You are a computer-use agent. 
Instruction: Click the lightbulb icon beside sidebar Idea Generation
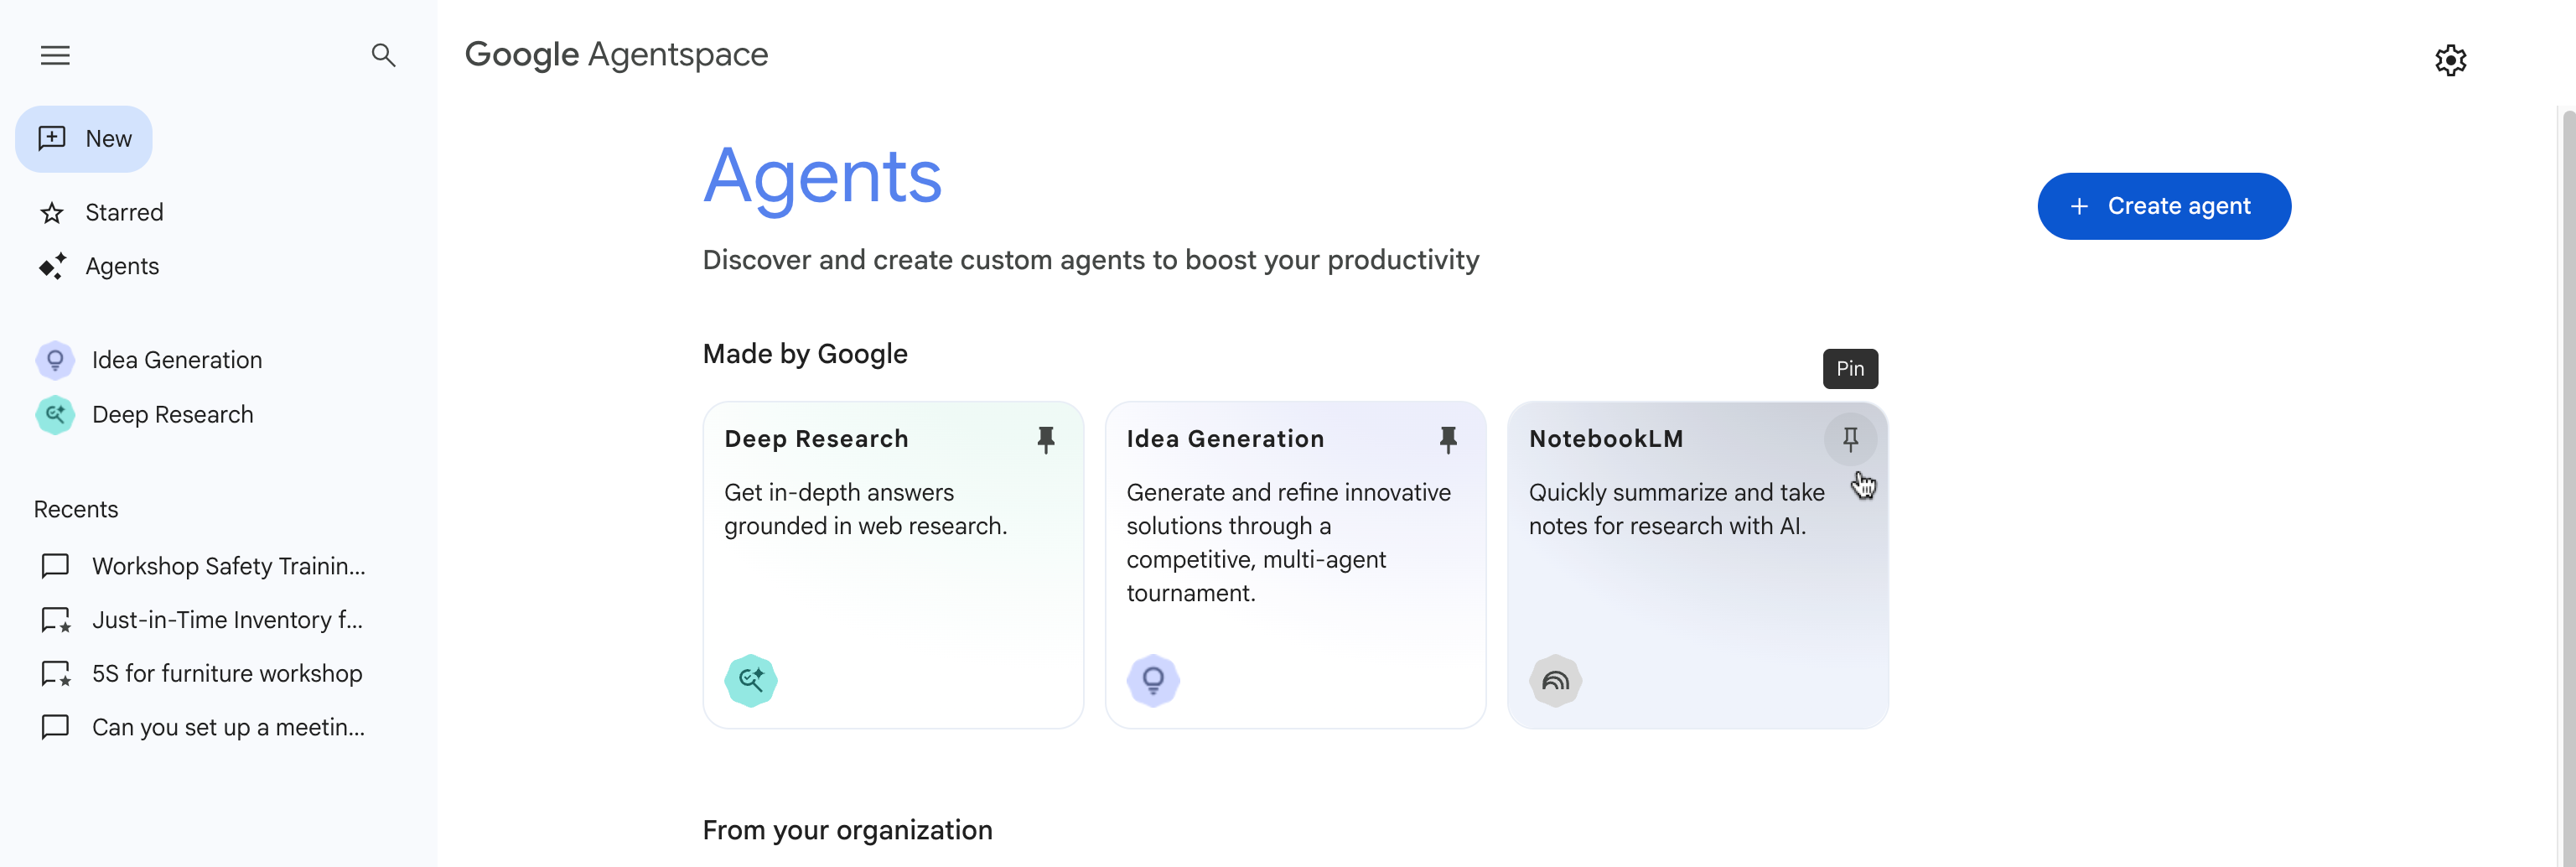(x=55, y=360)
